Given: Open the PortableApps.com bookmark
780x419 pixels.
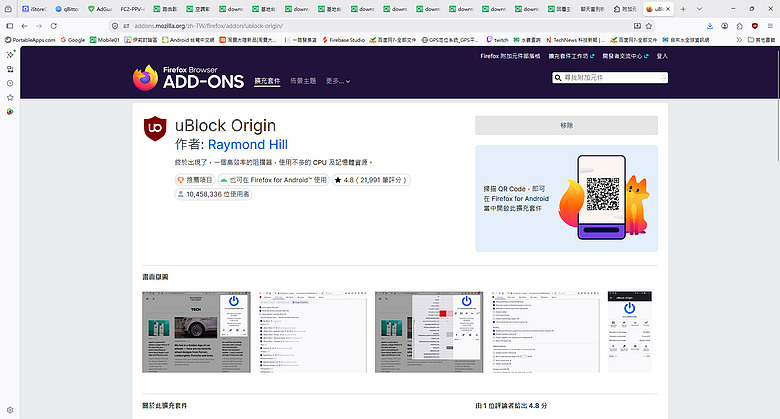Looking at the screenshot, I should [x=30, y=40].
